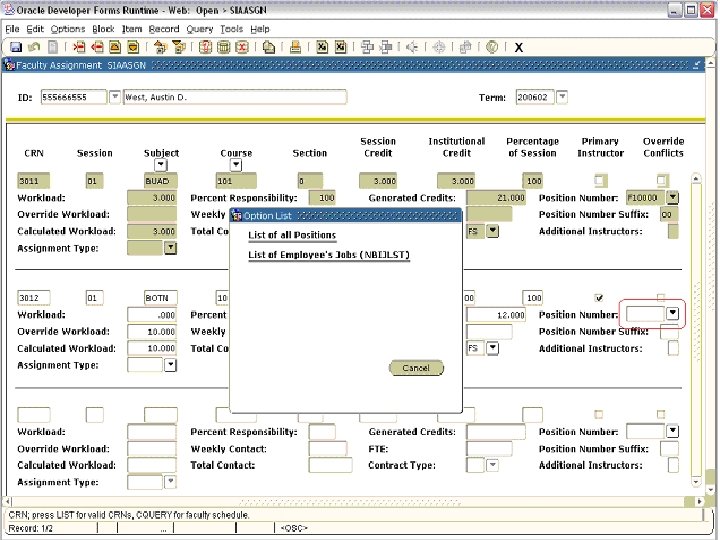720x540 pixels.
Task: Open the Block menu
Action: (x=103, y=29)
